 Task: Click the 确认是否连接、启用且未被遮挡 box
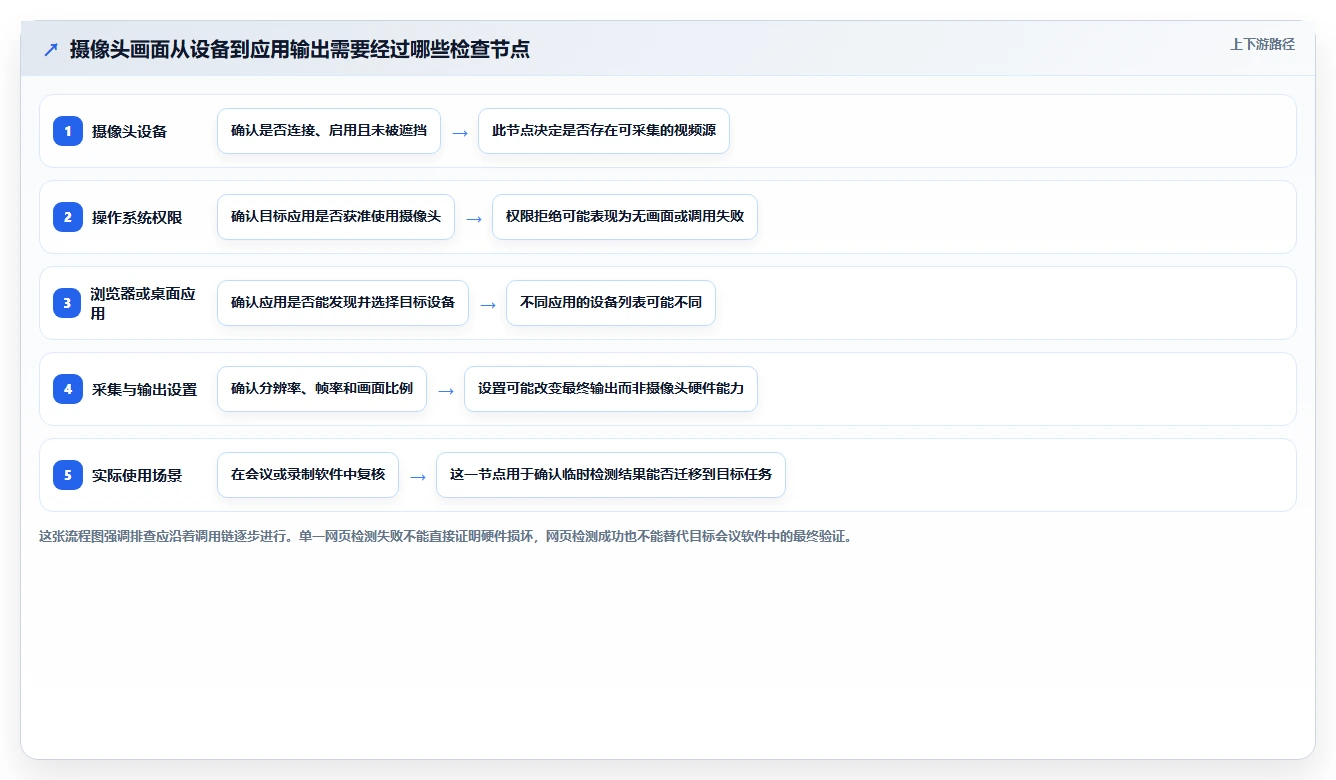[x=329, y=131]
